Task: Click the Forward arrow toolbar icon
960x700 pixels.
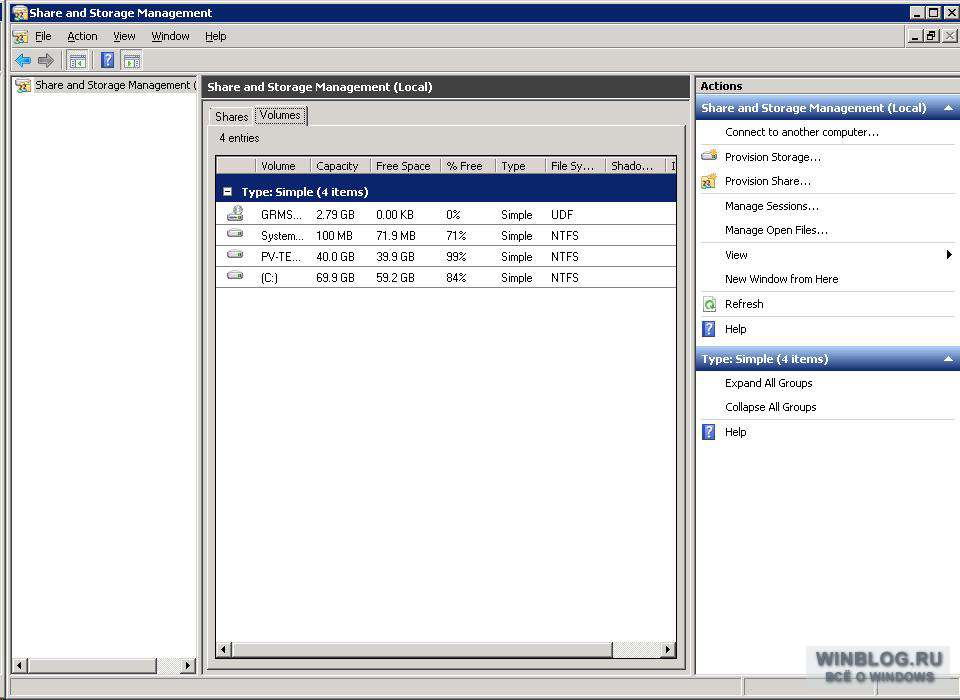Action: [46, 60]
